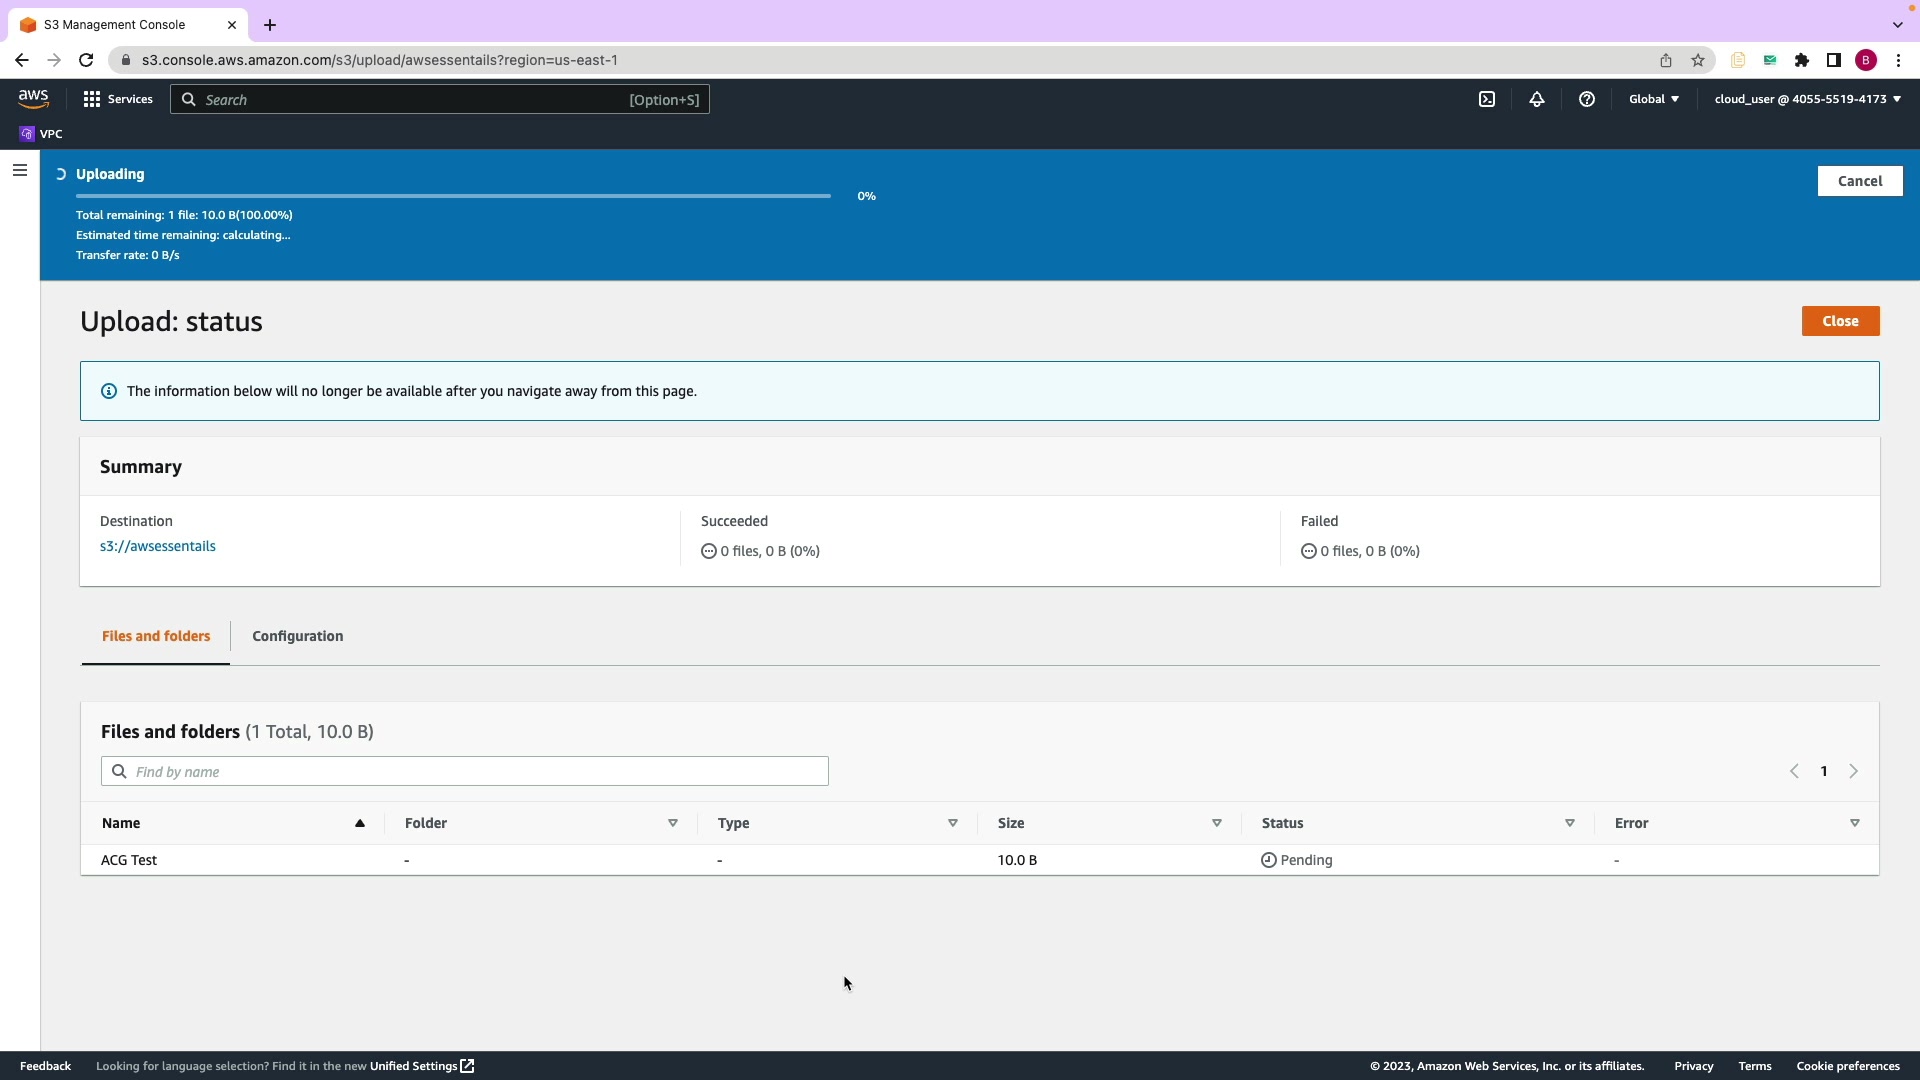
Task: Click the VPC shortcut icon
Action: [x=27, y=134]
